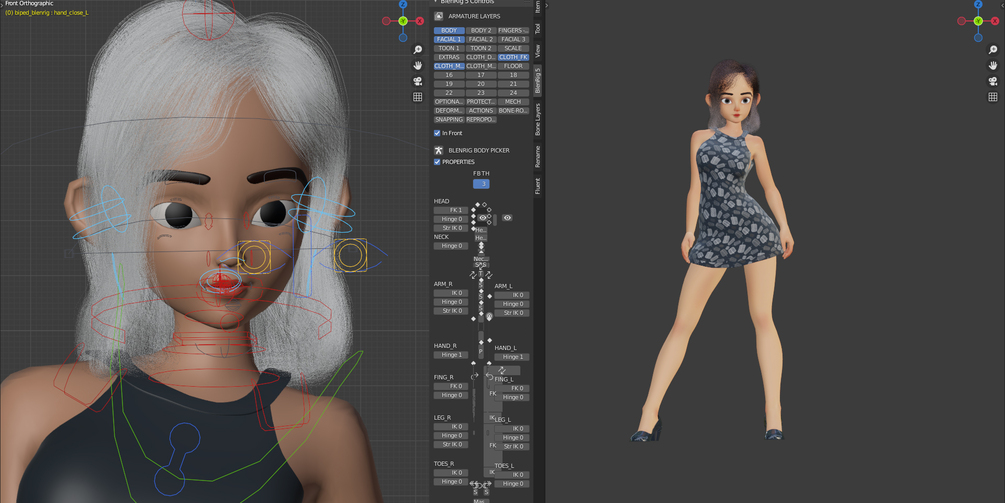Click the swap arrows icon above FING_L
Screen dimensions: 1005x503
(x=502, y=370)
